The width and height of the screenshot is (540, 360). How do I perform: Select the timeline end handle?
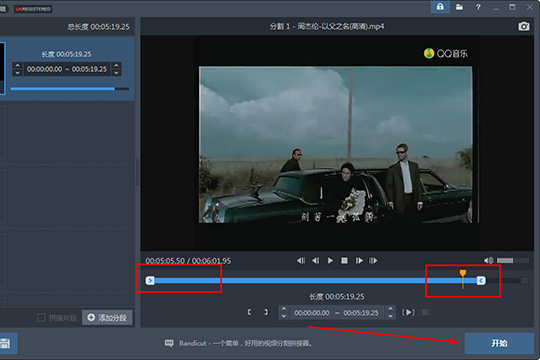pyautogui.click(x=481, y=281)
